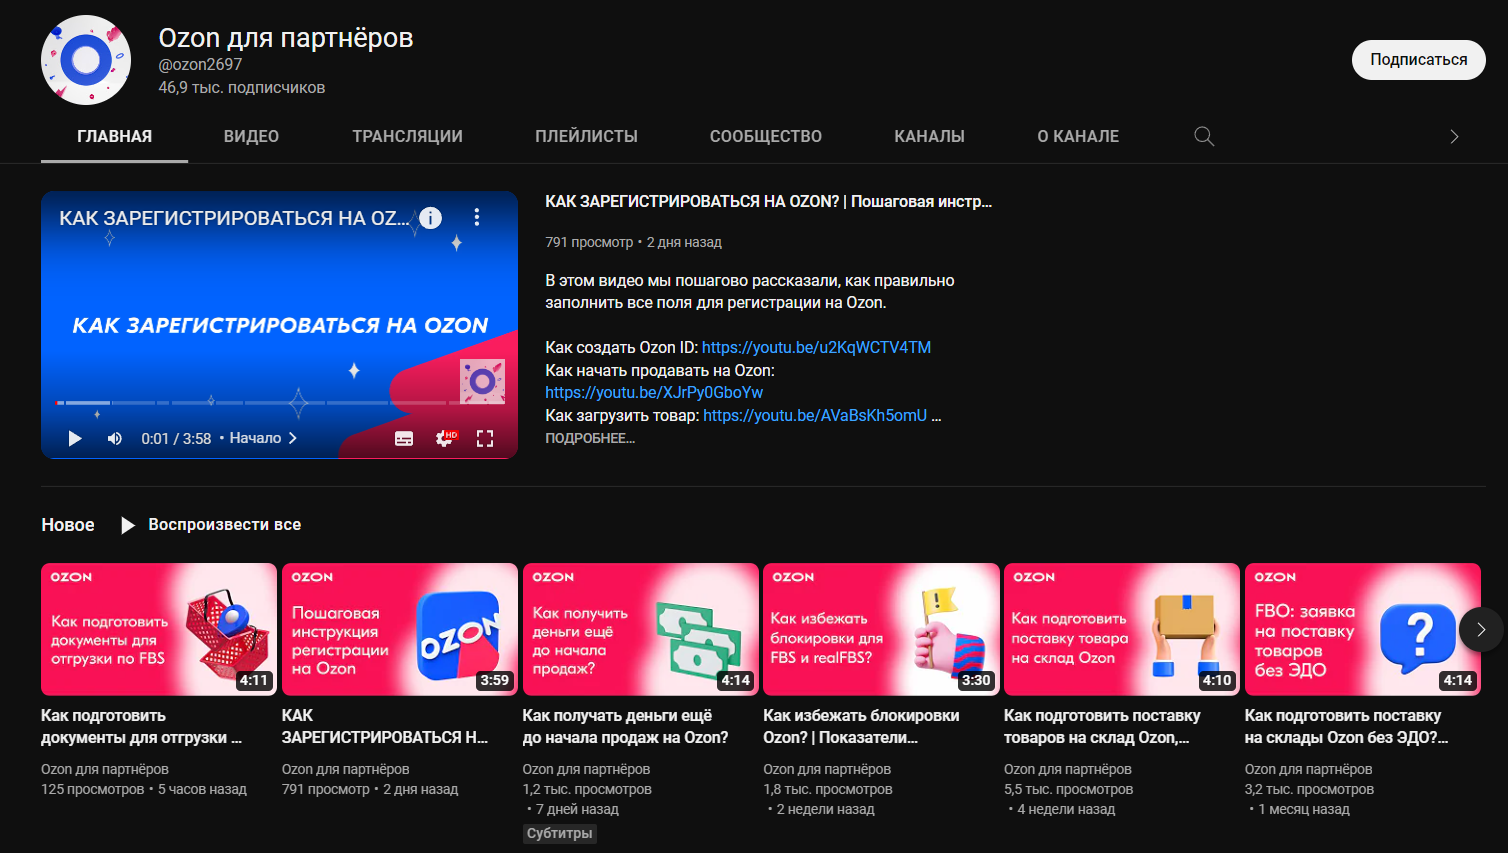Switch to the 'ГЛАВНАЯ' tab
This screenshot has width=1508, height=853.
(114, 136)
